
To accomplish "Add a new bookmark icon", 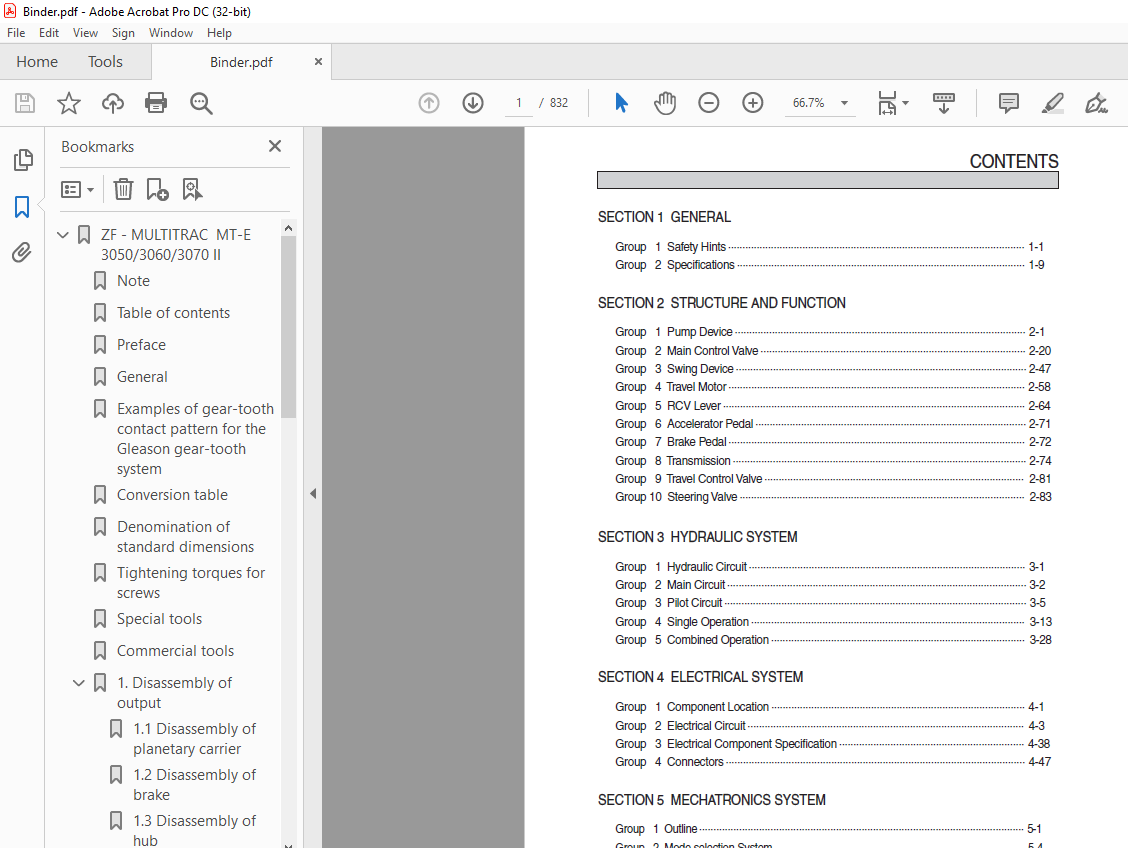I will 157,189.
